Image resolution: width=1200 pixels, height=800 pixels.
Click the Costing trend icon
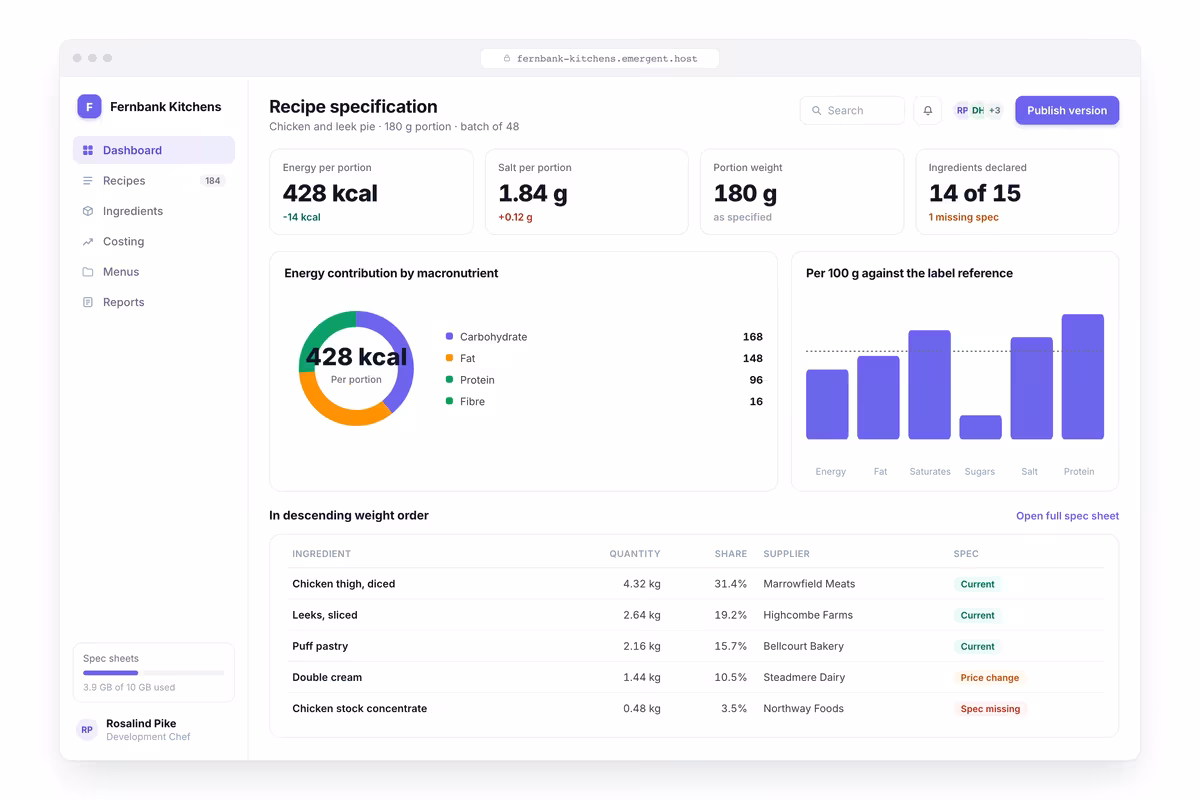(x=88, y=242)
